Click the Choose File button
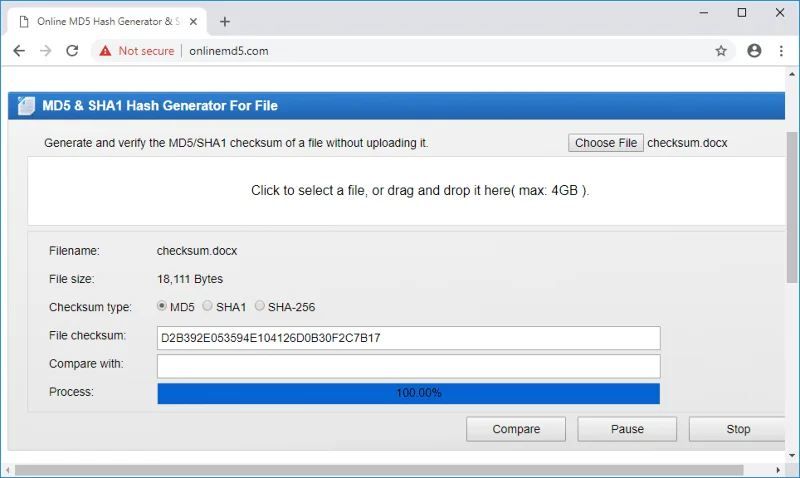The image size is (800, 478). pyautogui.click(x=606, y=143)
